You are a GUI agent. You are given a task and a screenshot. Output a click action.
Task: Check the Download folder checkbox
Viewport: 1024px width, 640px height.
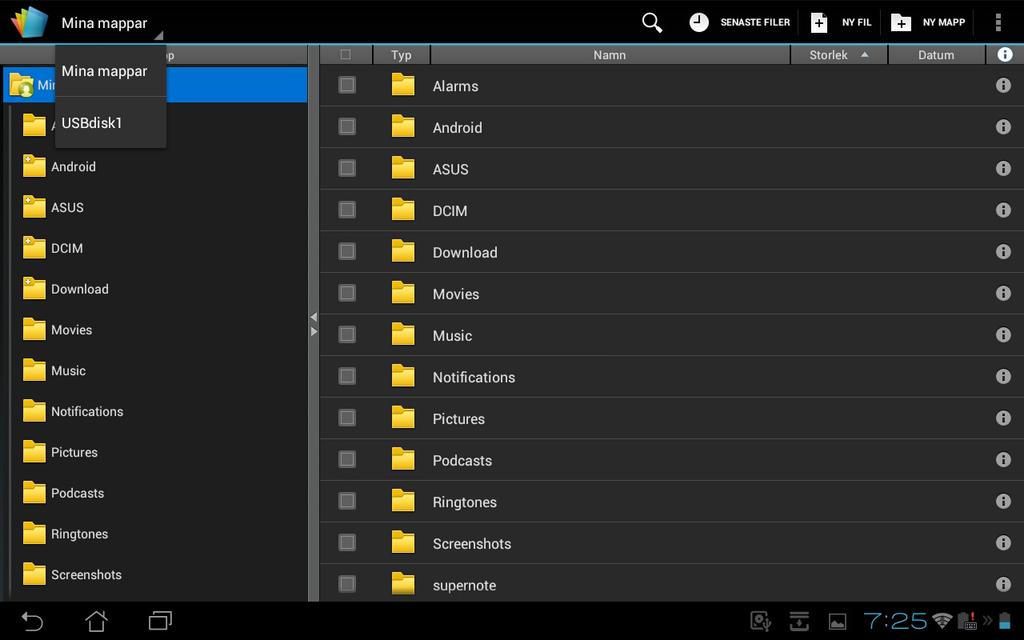click(347, 251)
